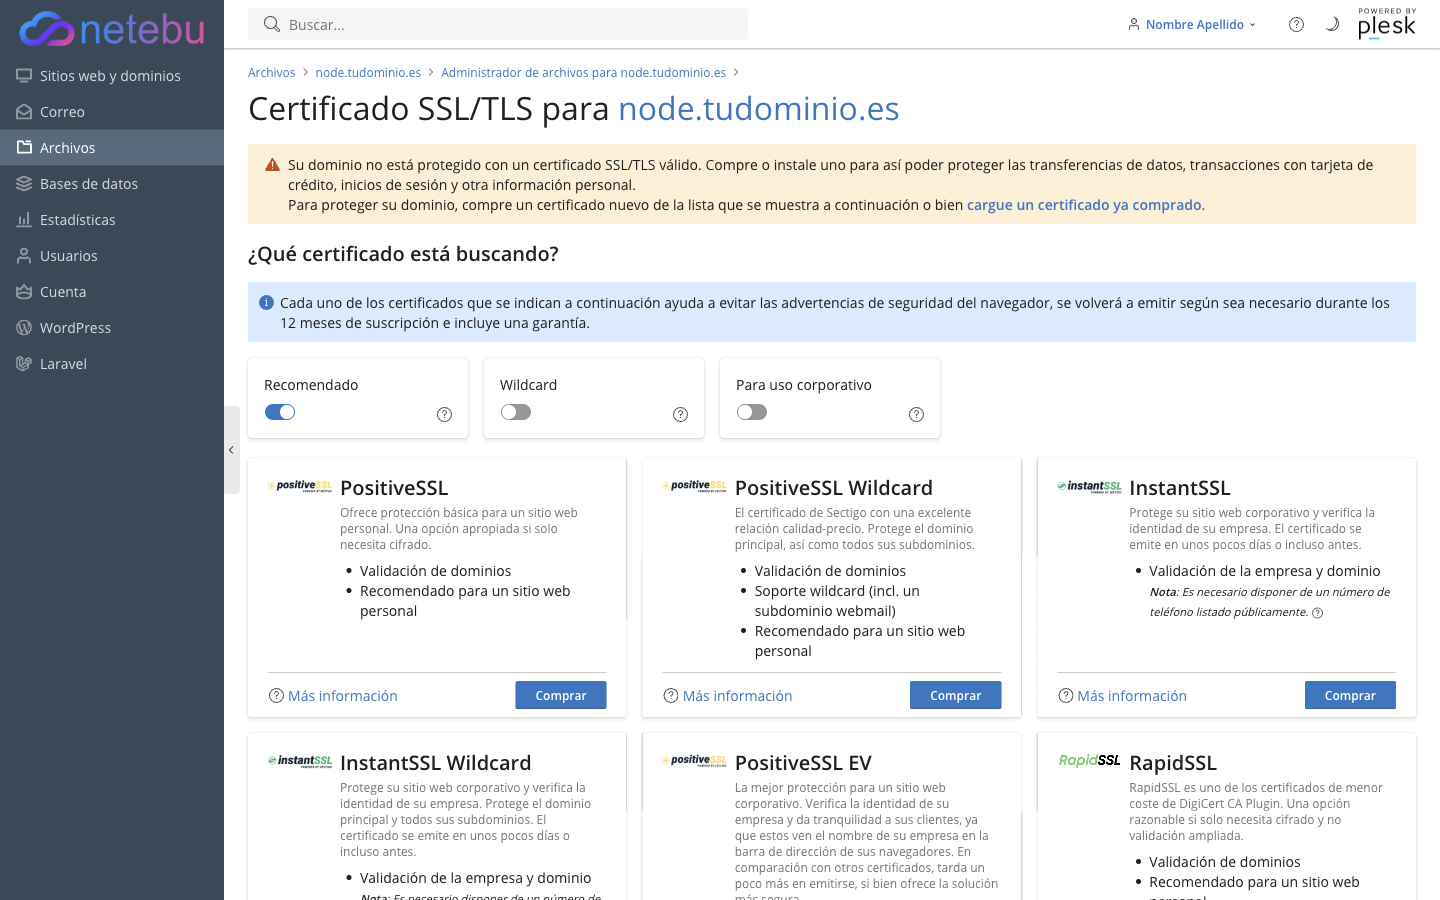Viewport: 1440px width, 900px height.
Task: Click the Laravel logo icon
Action: (x=24, y=363)
